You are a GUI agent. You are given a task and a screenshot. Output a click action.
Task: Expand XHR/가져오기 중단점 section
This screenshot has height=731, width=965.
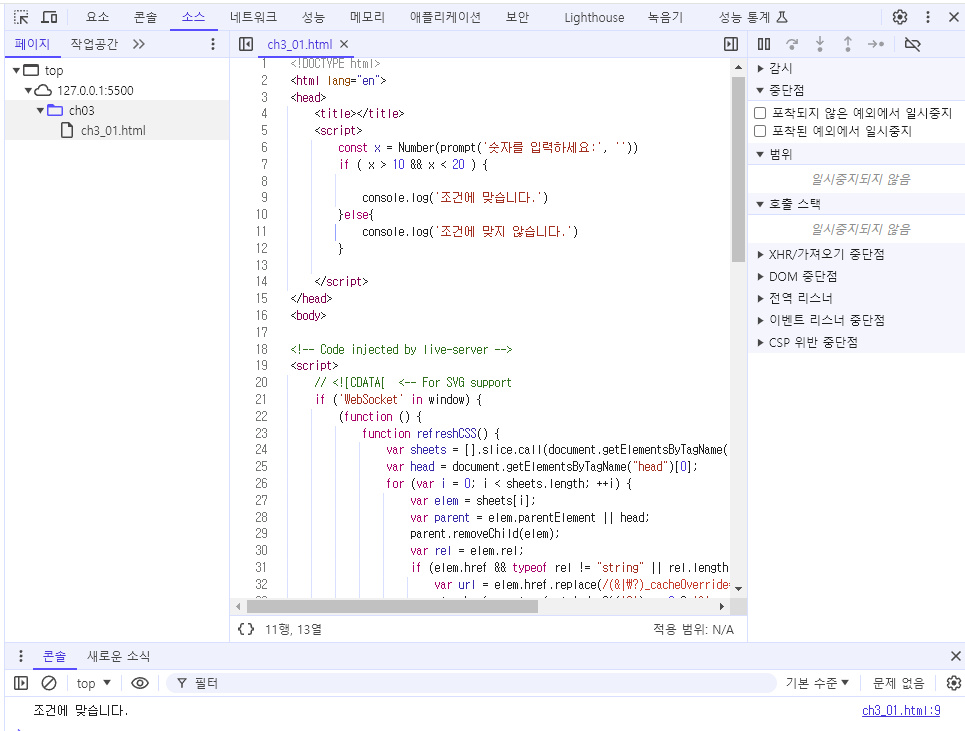761,254
